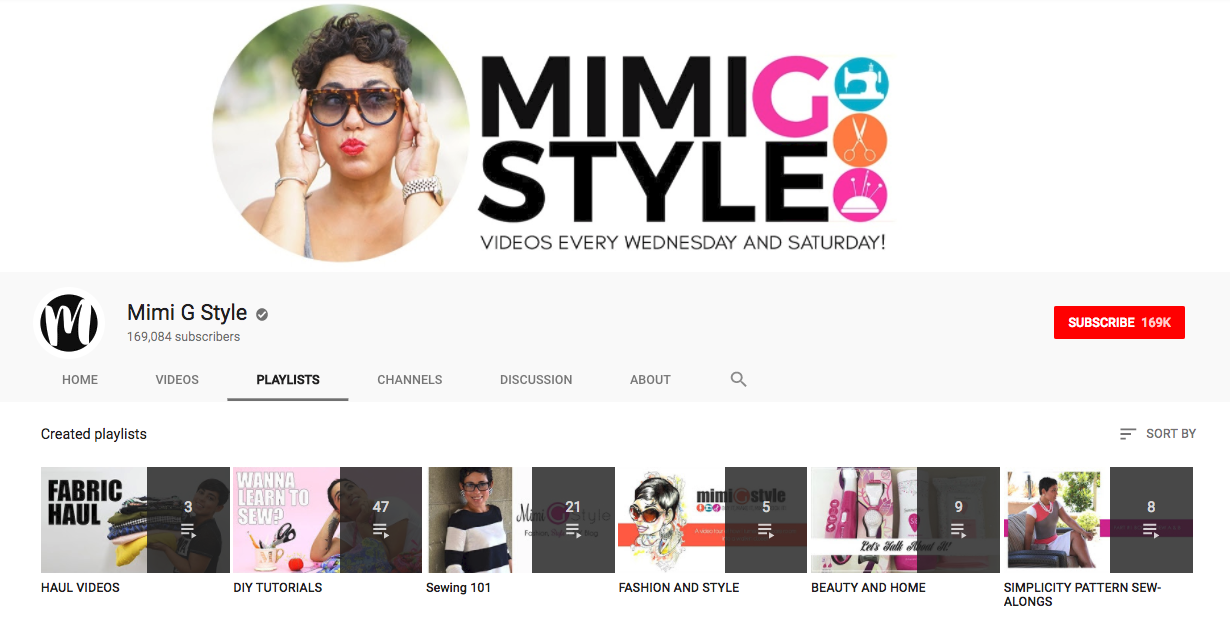1230x628 pixels.
Task: Click the Mimi G Style channel avatar
Action: 69,323
